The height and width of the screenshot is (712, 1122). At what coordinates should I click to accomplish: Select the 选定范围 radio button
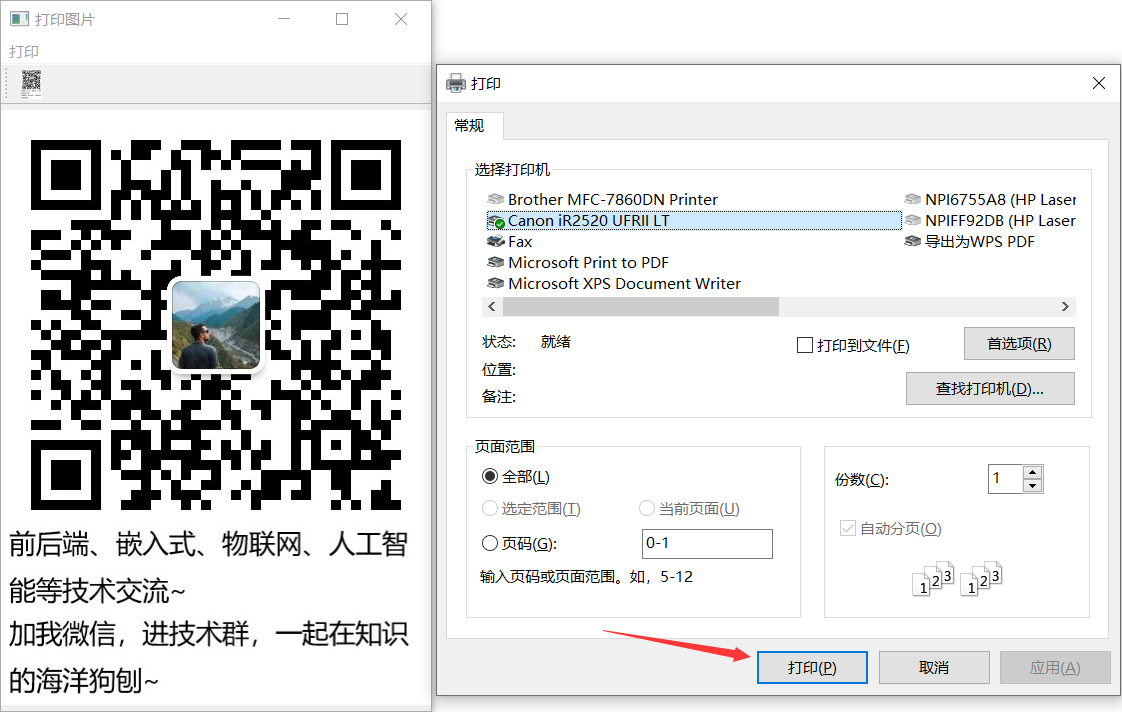point(489,508)
